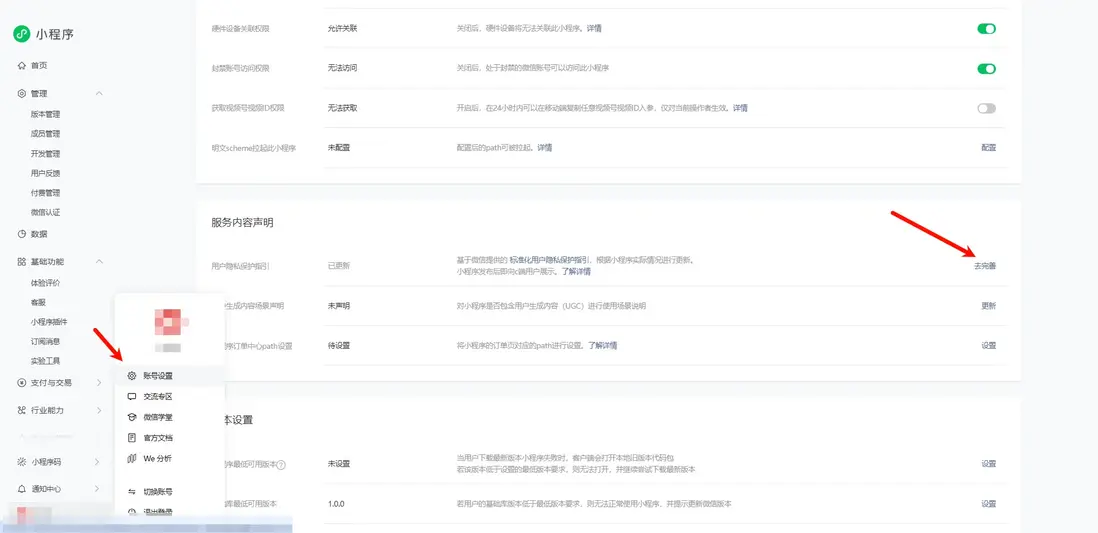Click the gear icon beside 账号设置
Image resolution: width=1098 pixels, height=533 pixels.
(x=132, y=375)
